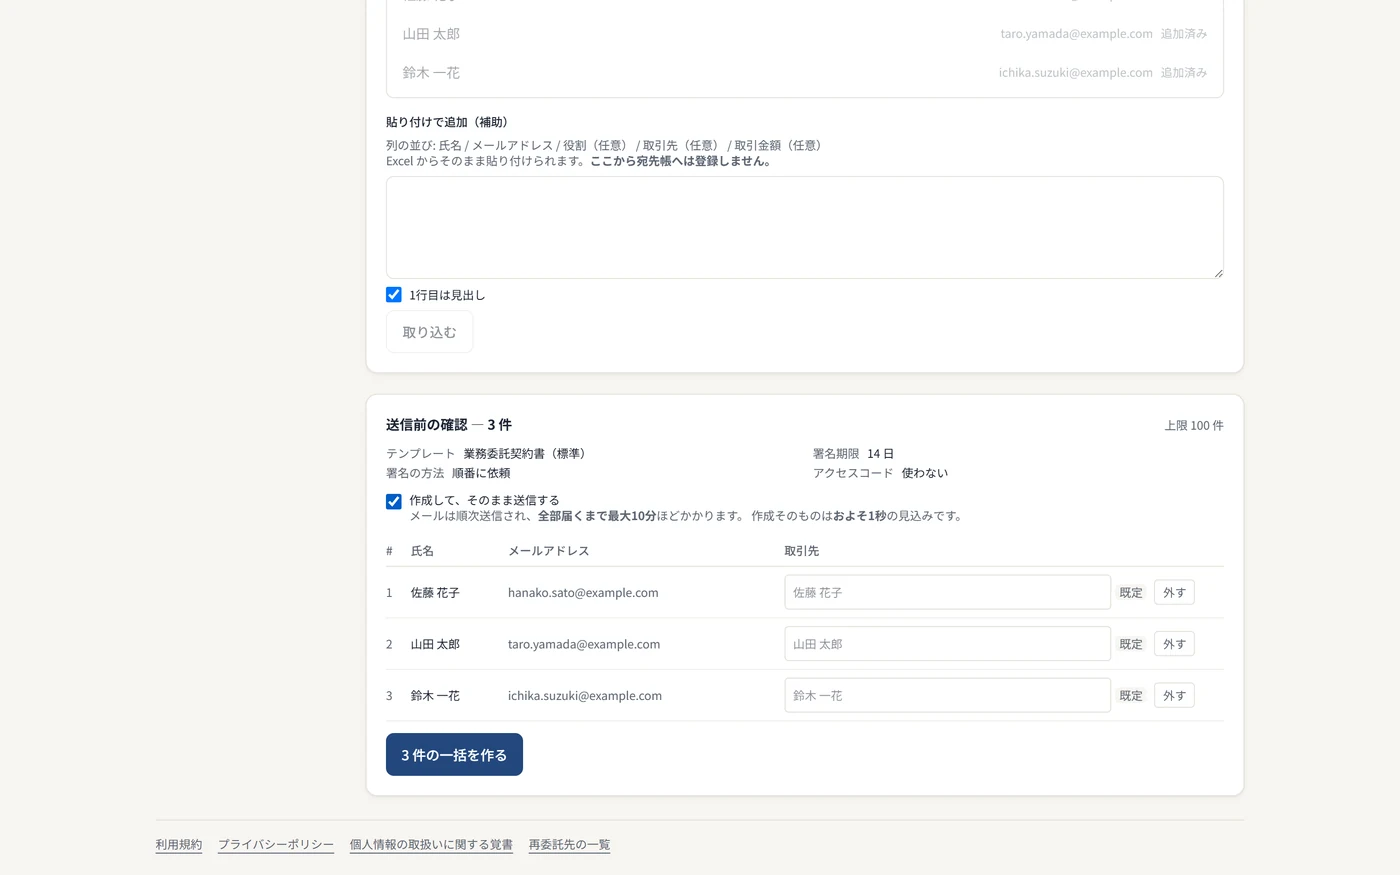Click the 取り込む import button
1400x875 pixels.
pos(429,332)
